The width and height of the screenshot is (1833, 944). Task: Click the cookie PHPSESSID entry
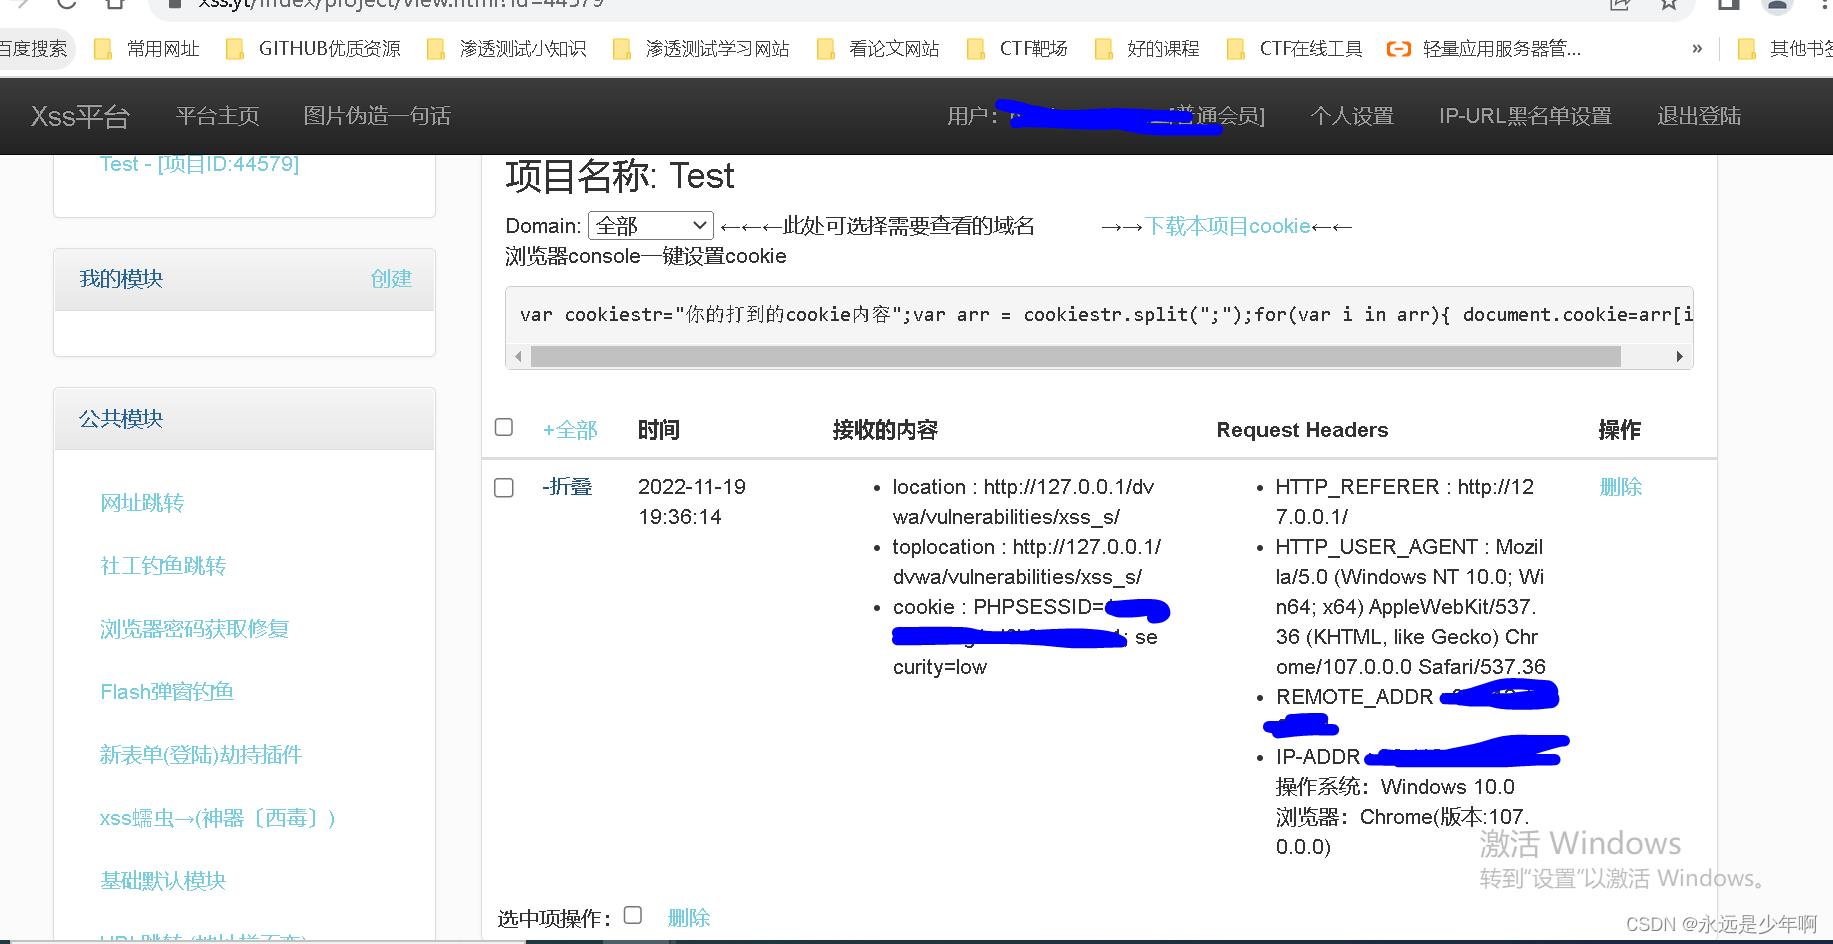point(1030,637)
